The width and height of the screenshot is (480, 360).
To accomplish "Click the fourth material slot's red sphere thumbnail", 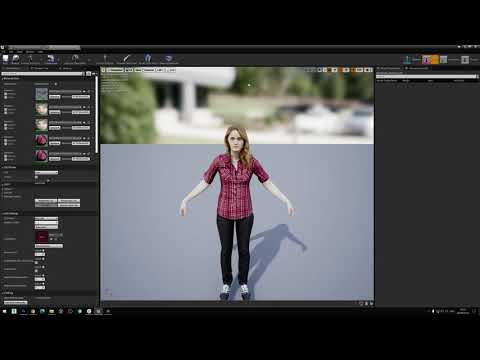I will (42, 140).
